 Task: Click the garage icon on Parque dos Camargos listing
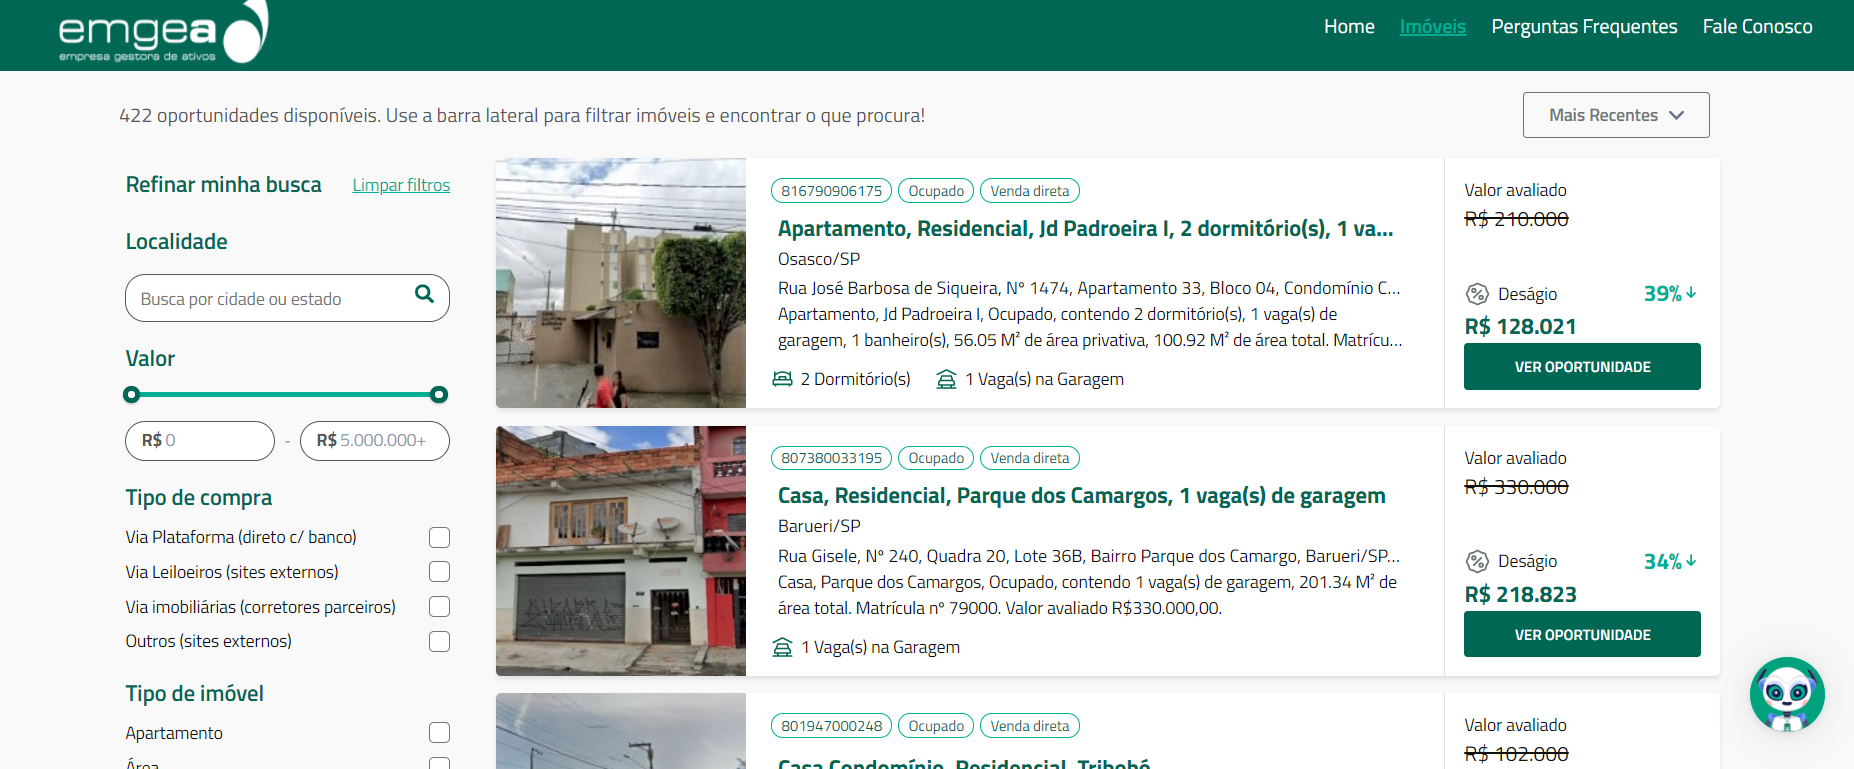pos(783,647)
